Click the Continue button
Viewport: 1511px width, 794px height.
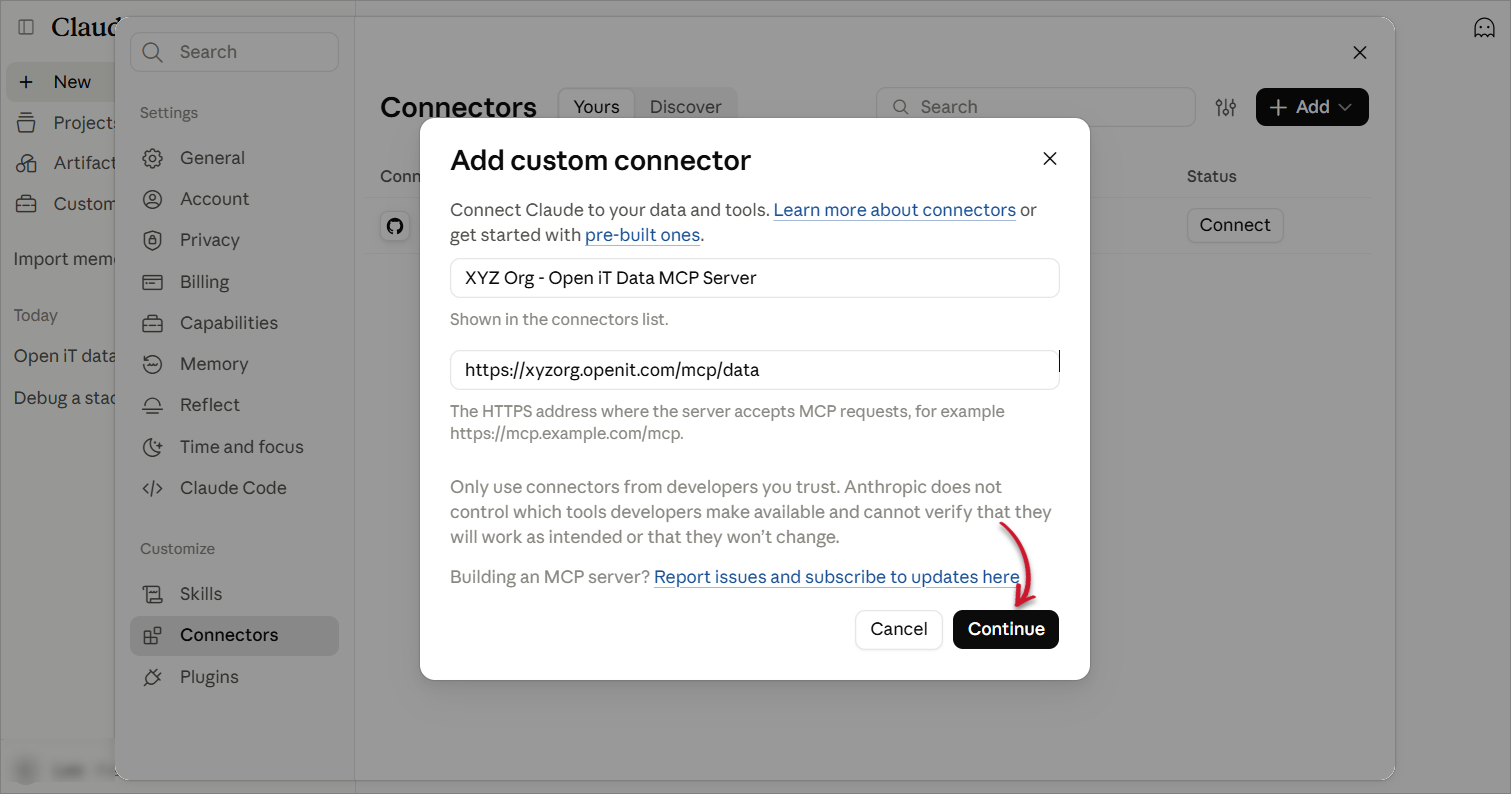pos(1006,629)
